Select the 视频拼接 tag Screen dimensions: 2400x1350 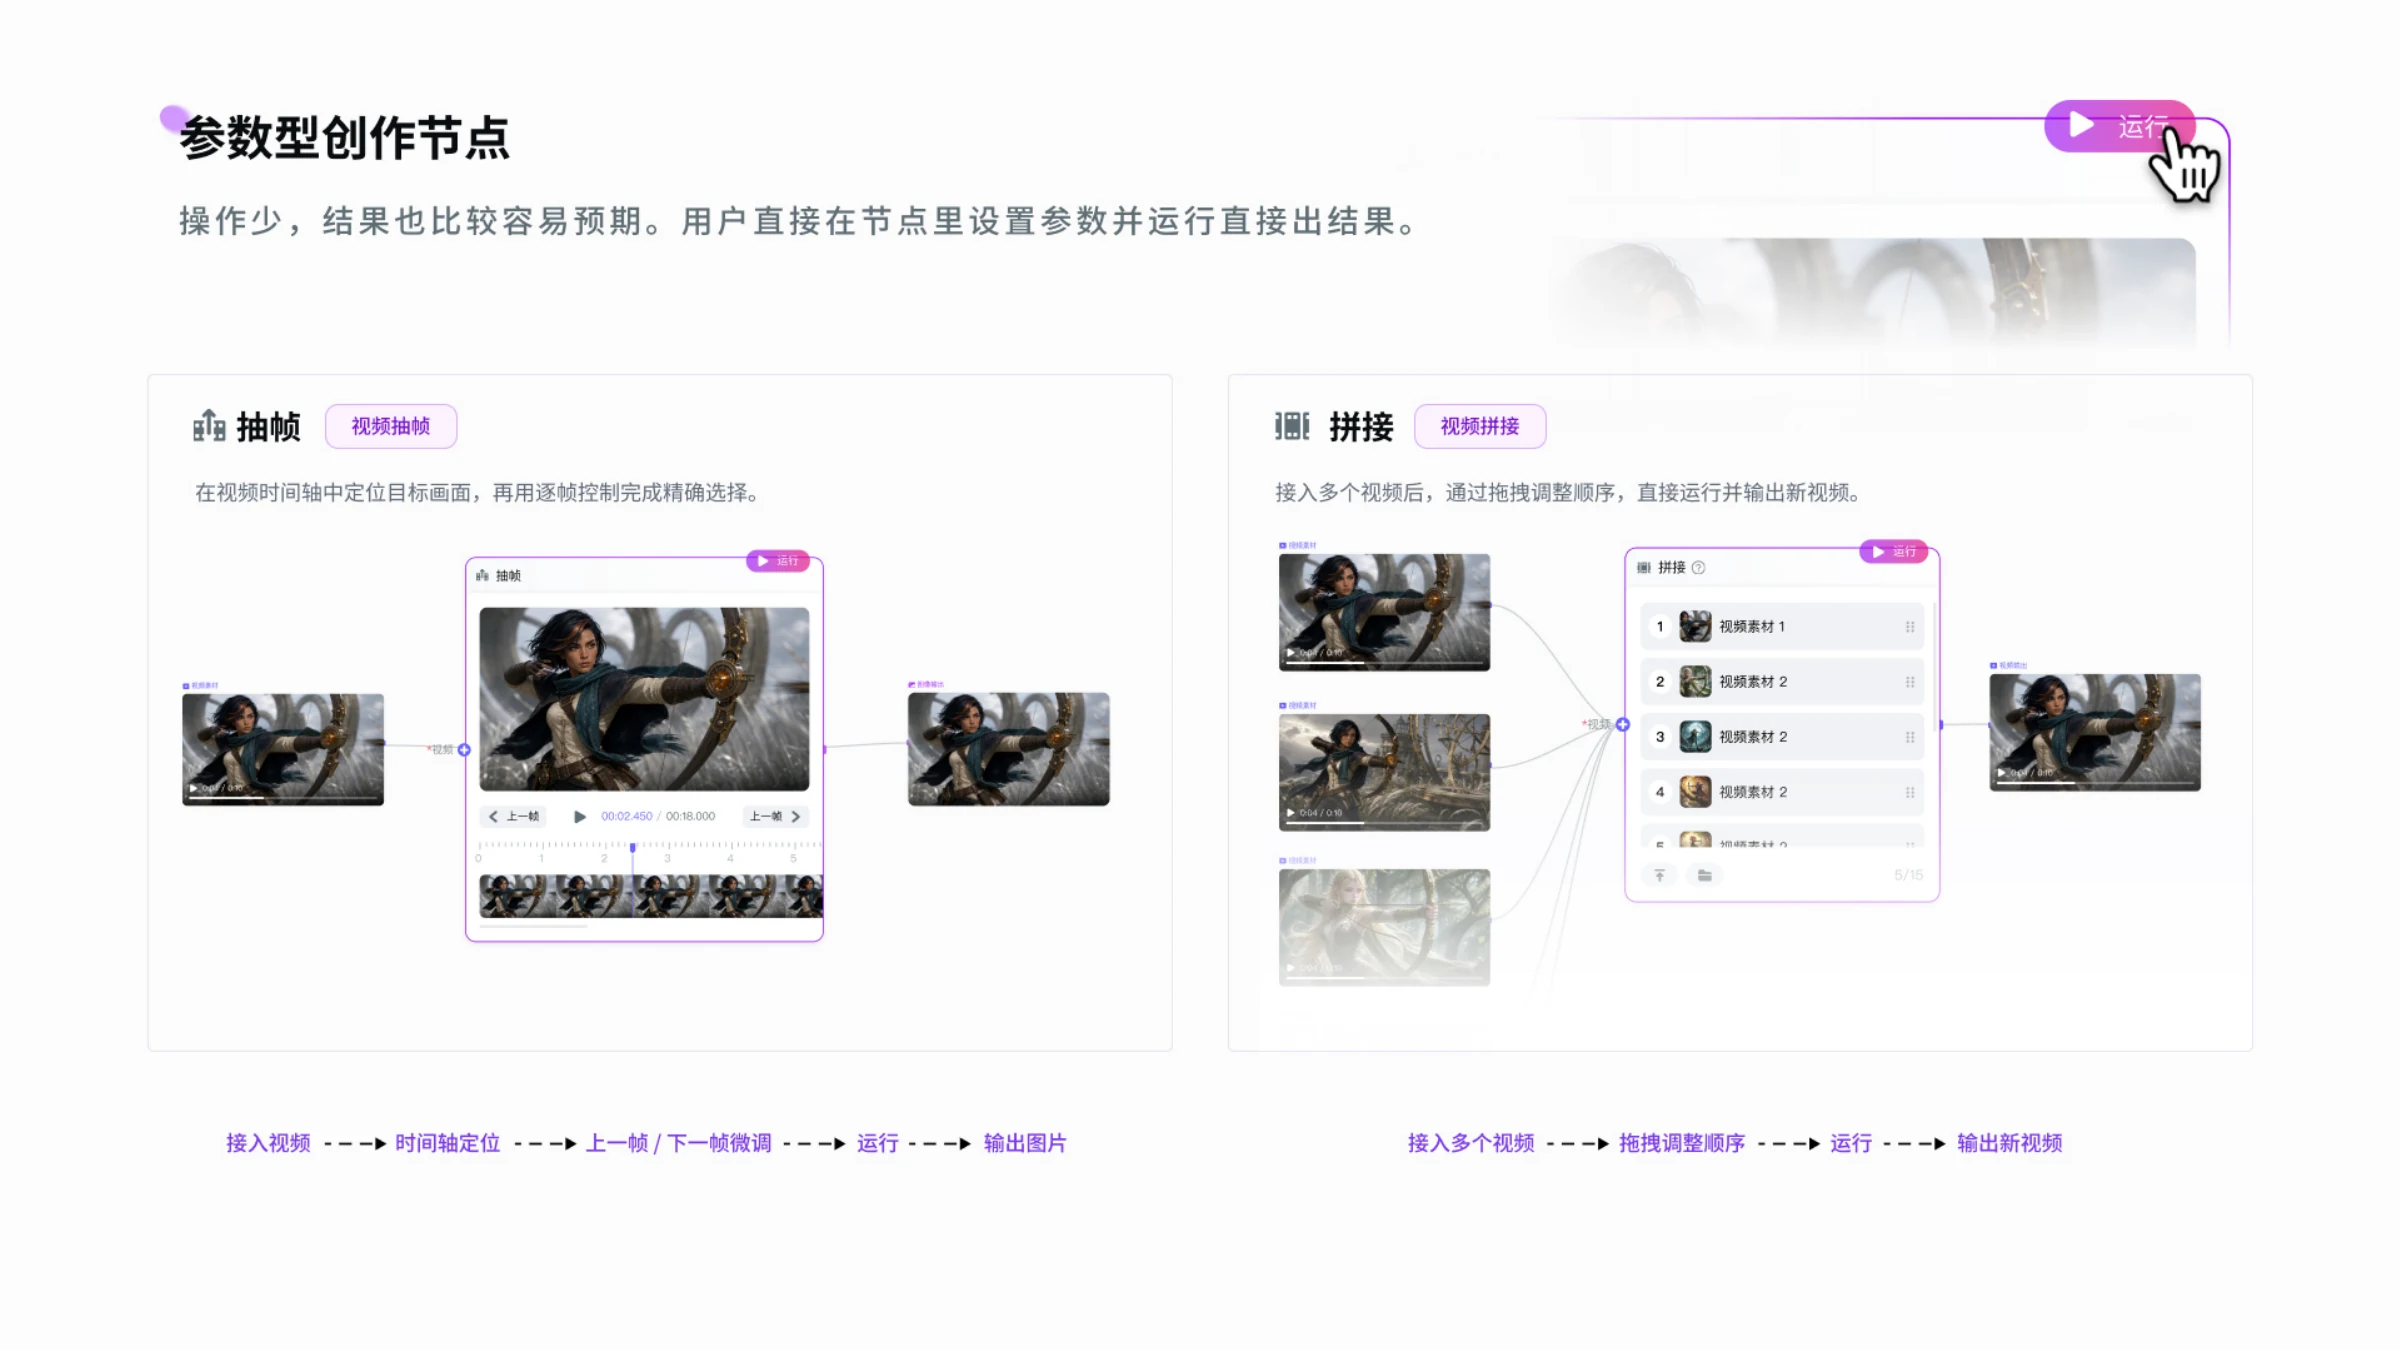[x=1480, y=427]
